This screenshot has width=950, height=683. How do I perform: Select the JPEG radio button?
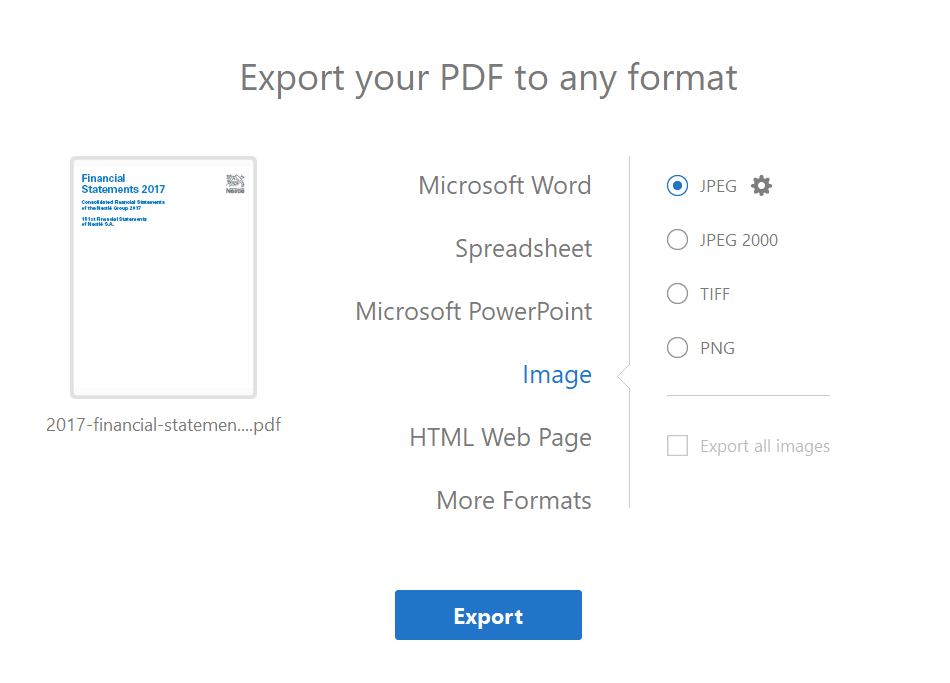coord(677,186)
